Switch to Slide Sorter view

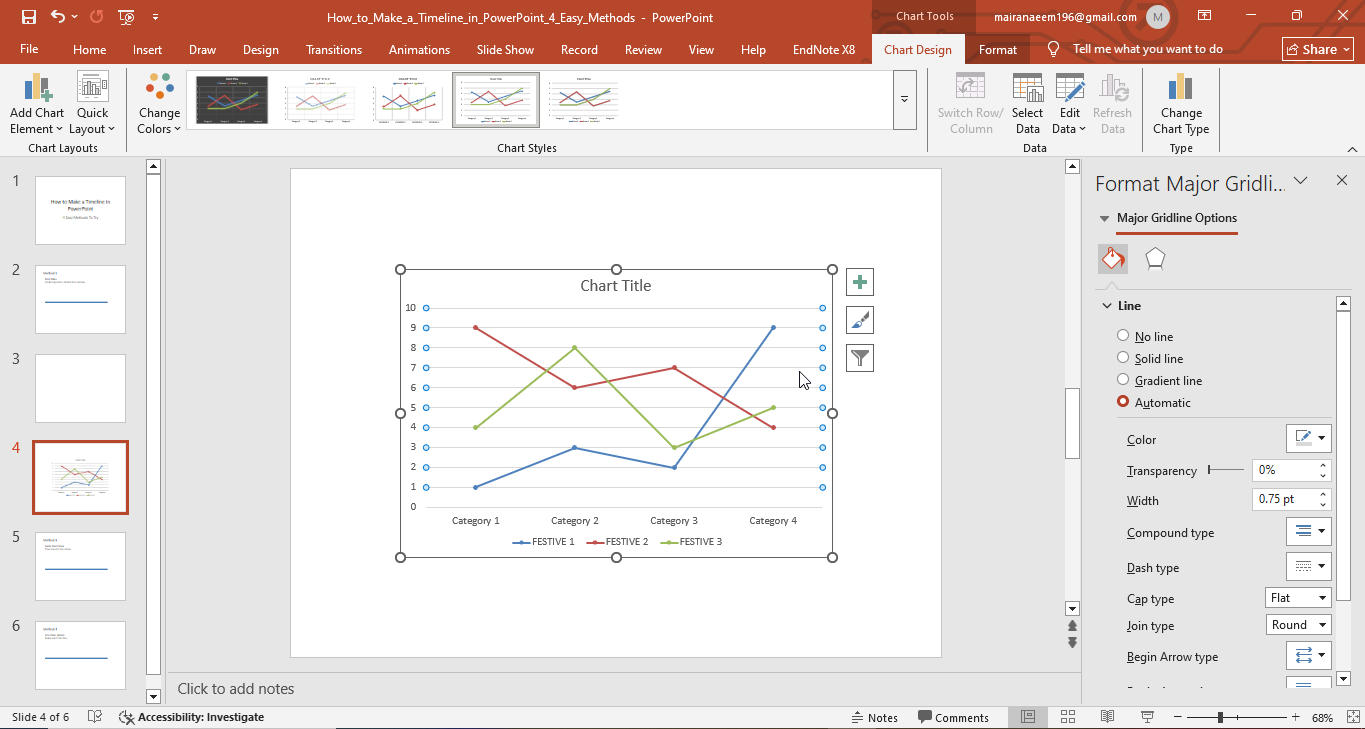1068,717
